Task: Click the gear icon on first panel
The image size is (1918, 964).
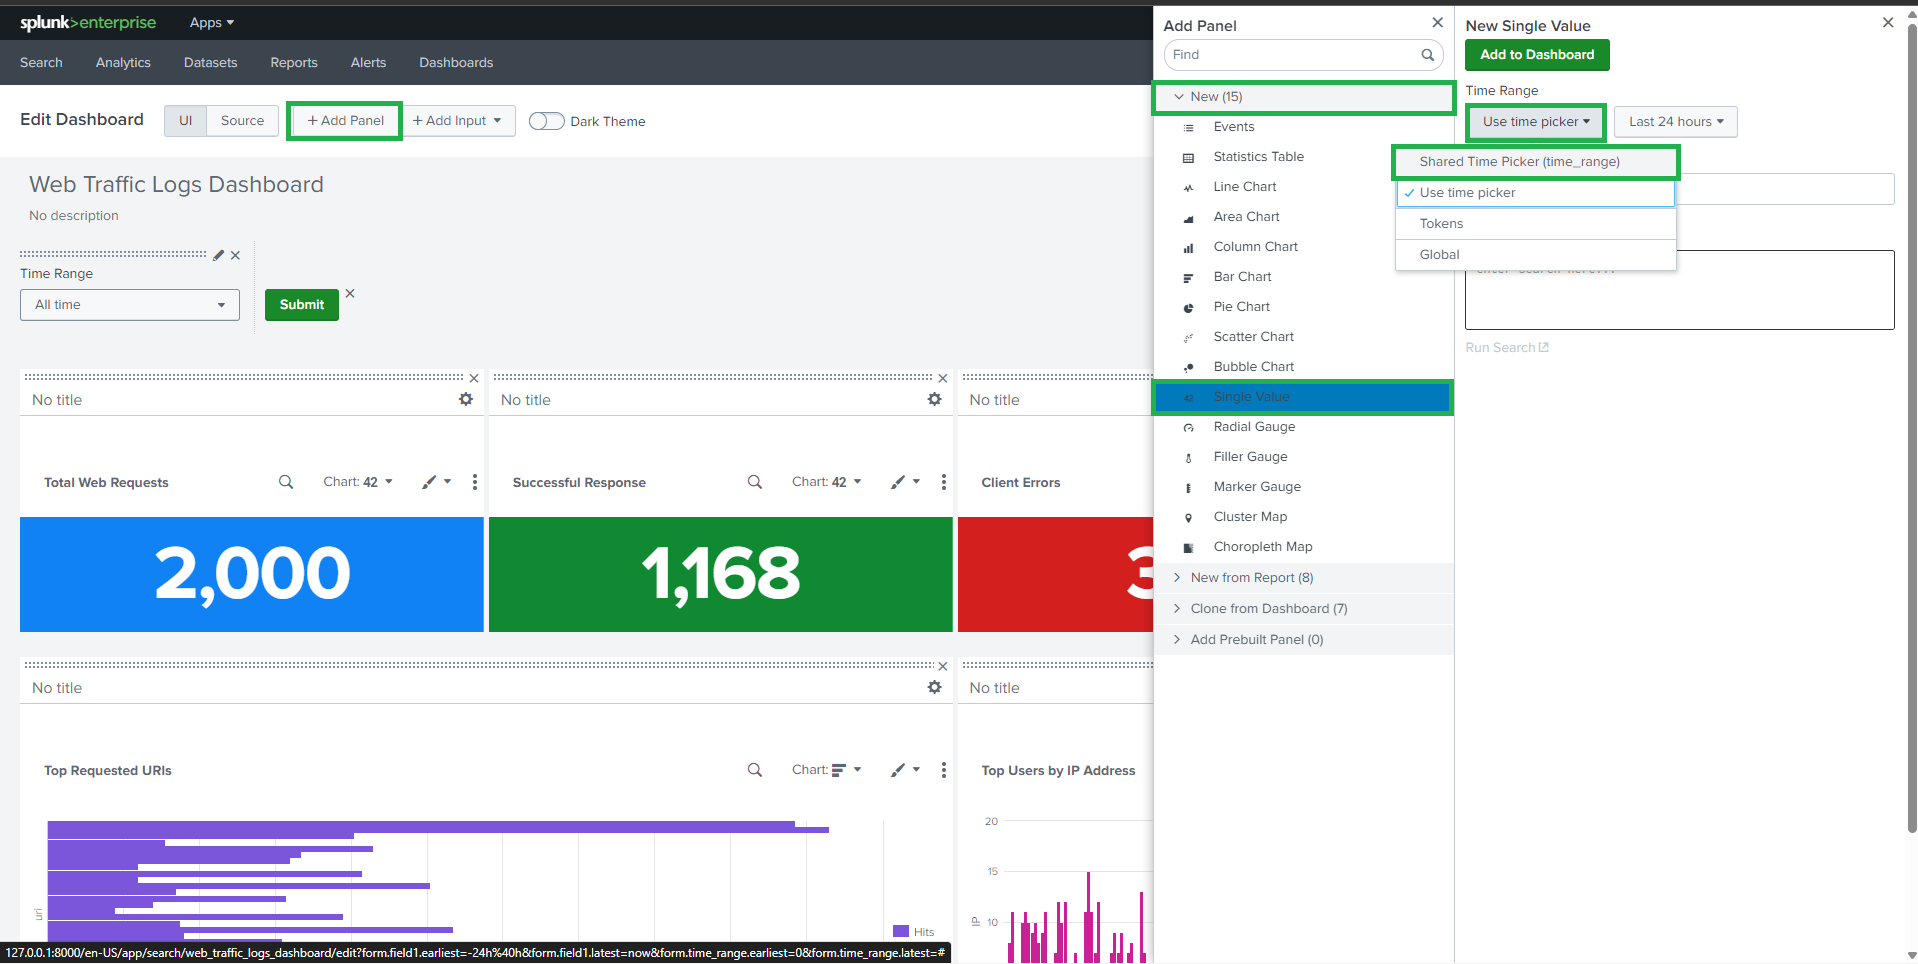Action: (x=466, y=399)
